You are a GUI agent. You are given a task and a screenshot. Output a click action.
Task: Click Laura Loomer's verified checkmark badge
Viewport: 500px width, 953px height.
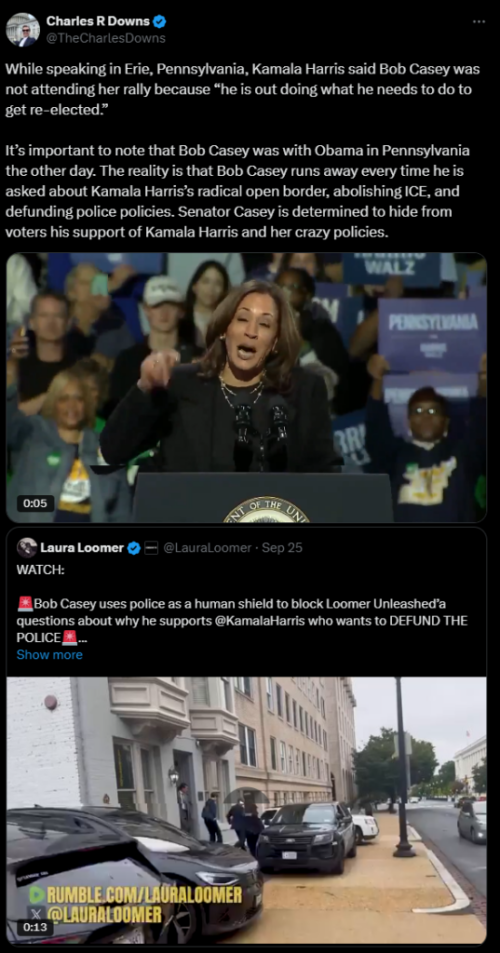[134, 548]
